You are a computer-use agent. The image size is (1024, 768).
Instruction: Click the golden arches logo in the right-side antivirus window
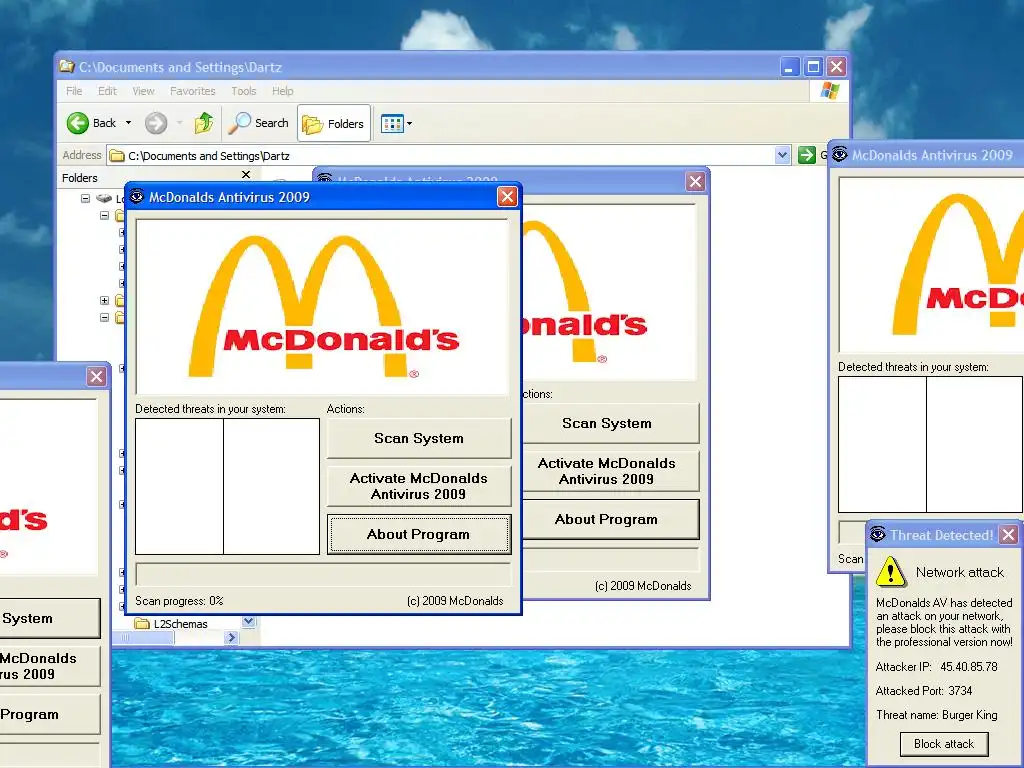(957, 264)
